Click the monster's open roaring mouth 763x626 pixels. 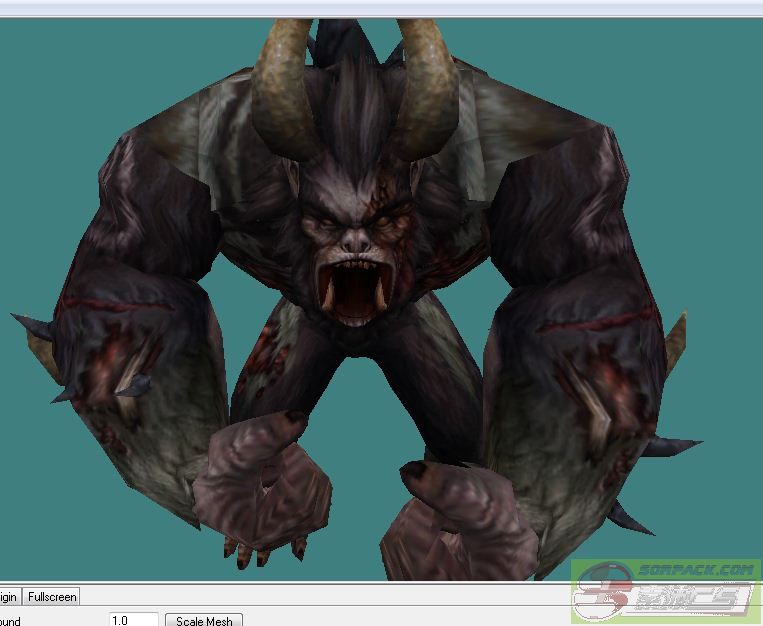[x=353, y=289]
